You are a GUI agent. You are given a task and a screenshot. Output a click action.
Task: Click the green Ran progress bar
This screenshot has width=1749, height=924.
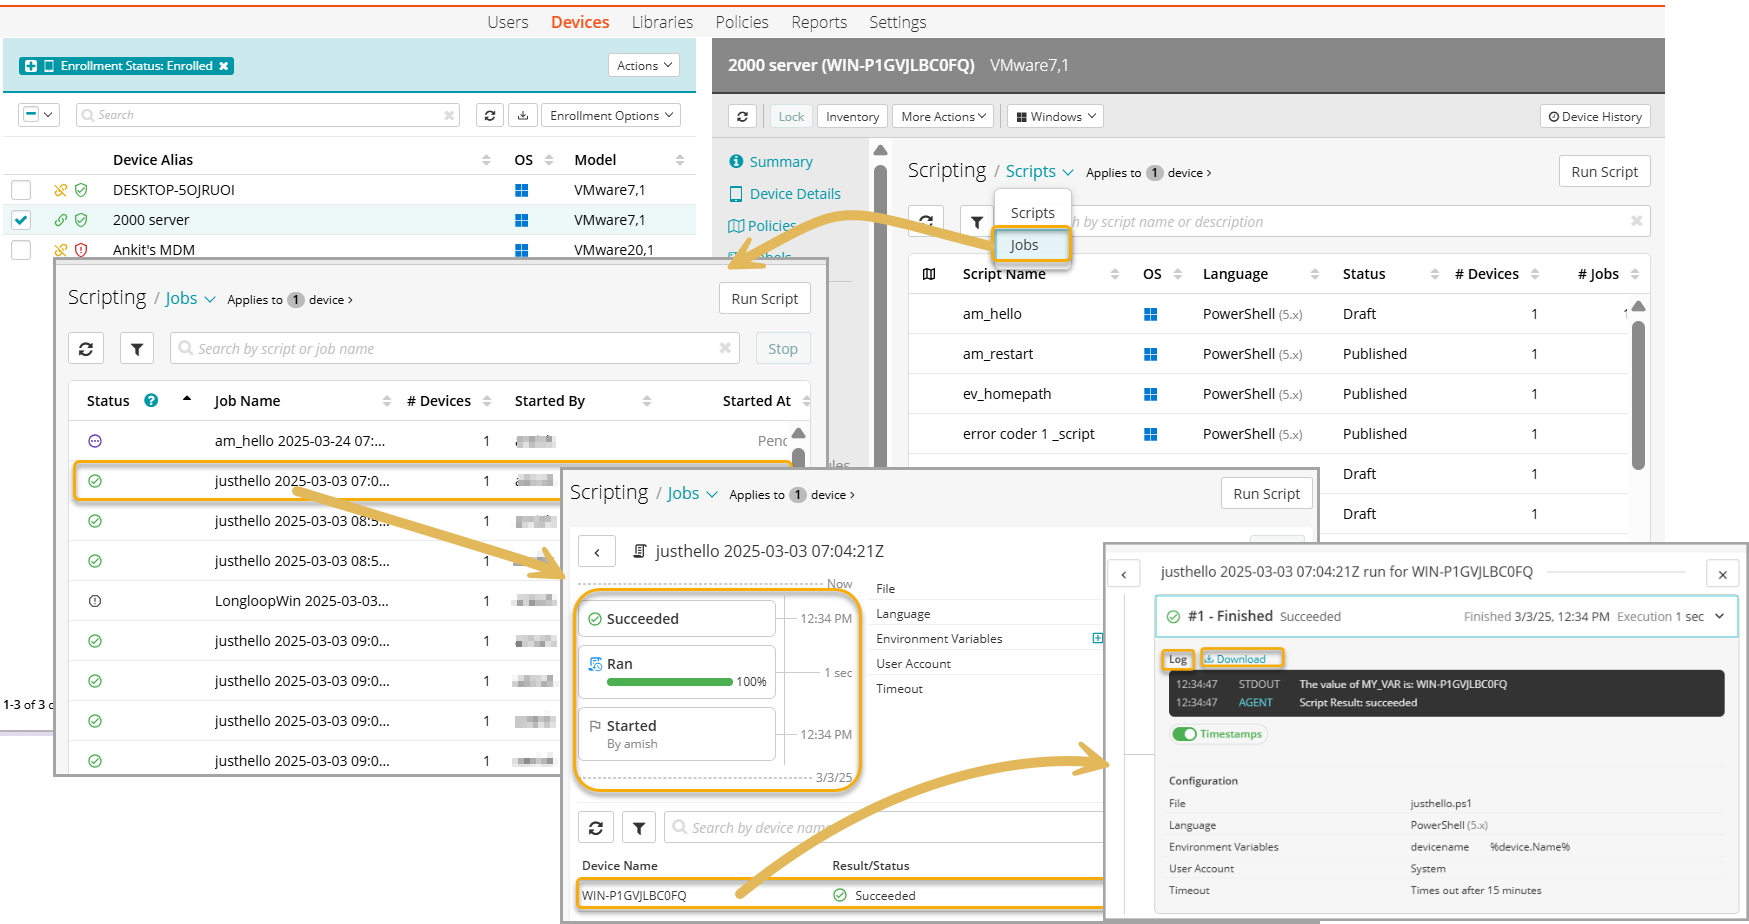click(x=669, y=682)
